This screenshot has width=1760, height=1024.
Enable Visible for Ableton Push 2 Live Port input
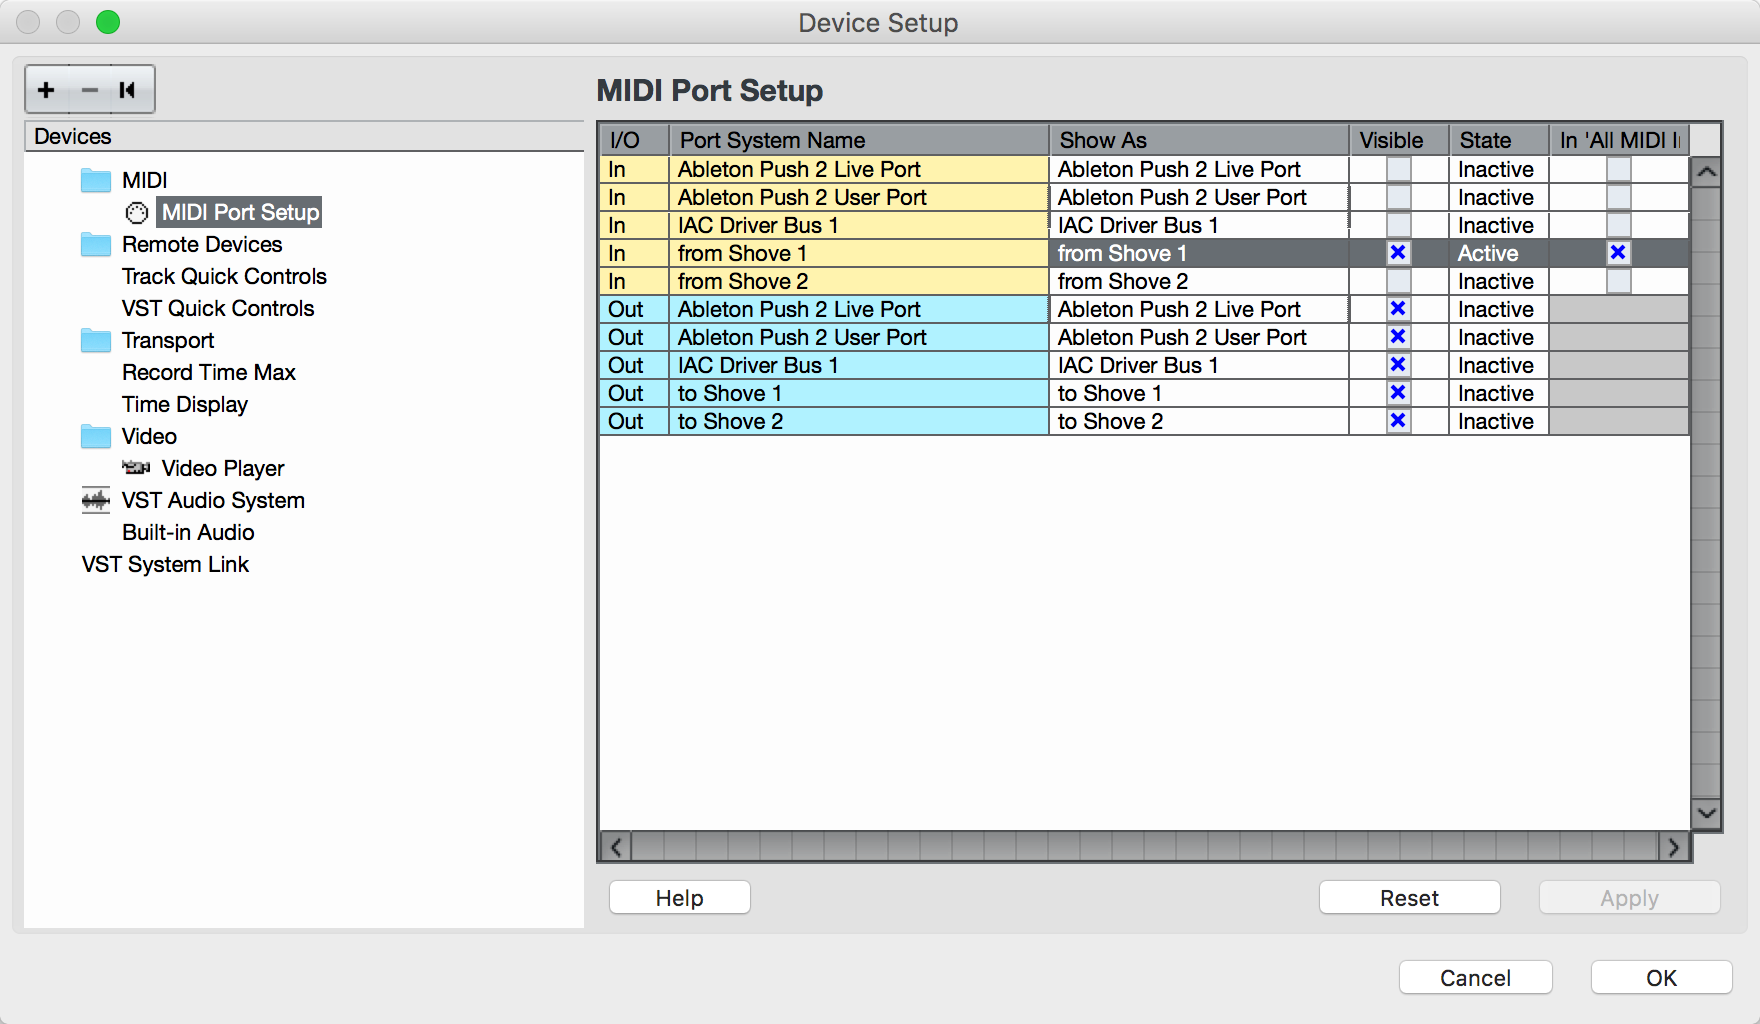1398,169
